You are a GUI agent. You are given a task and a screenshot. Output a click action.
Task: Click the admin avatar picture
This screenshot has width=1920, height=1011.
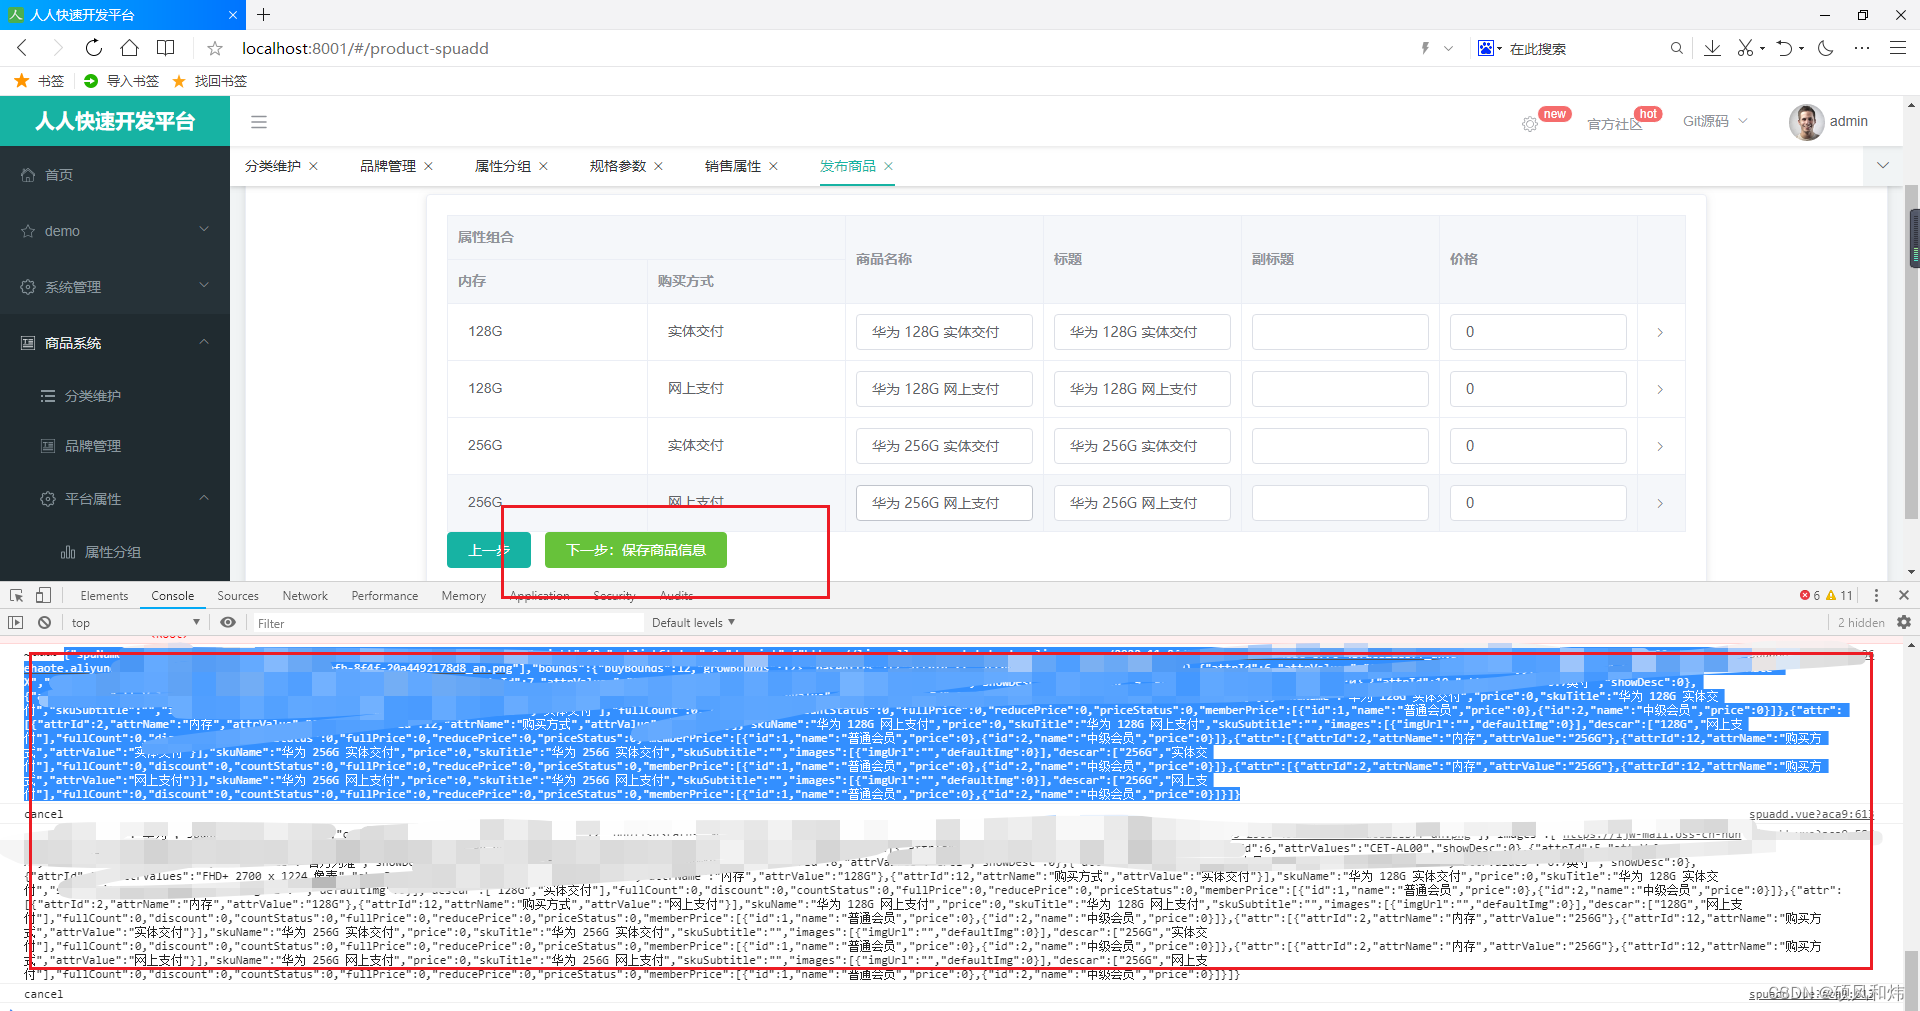[x=1806, y=122]
